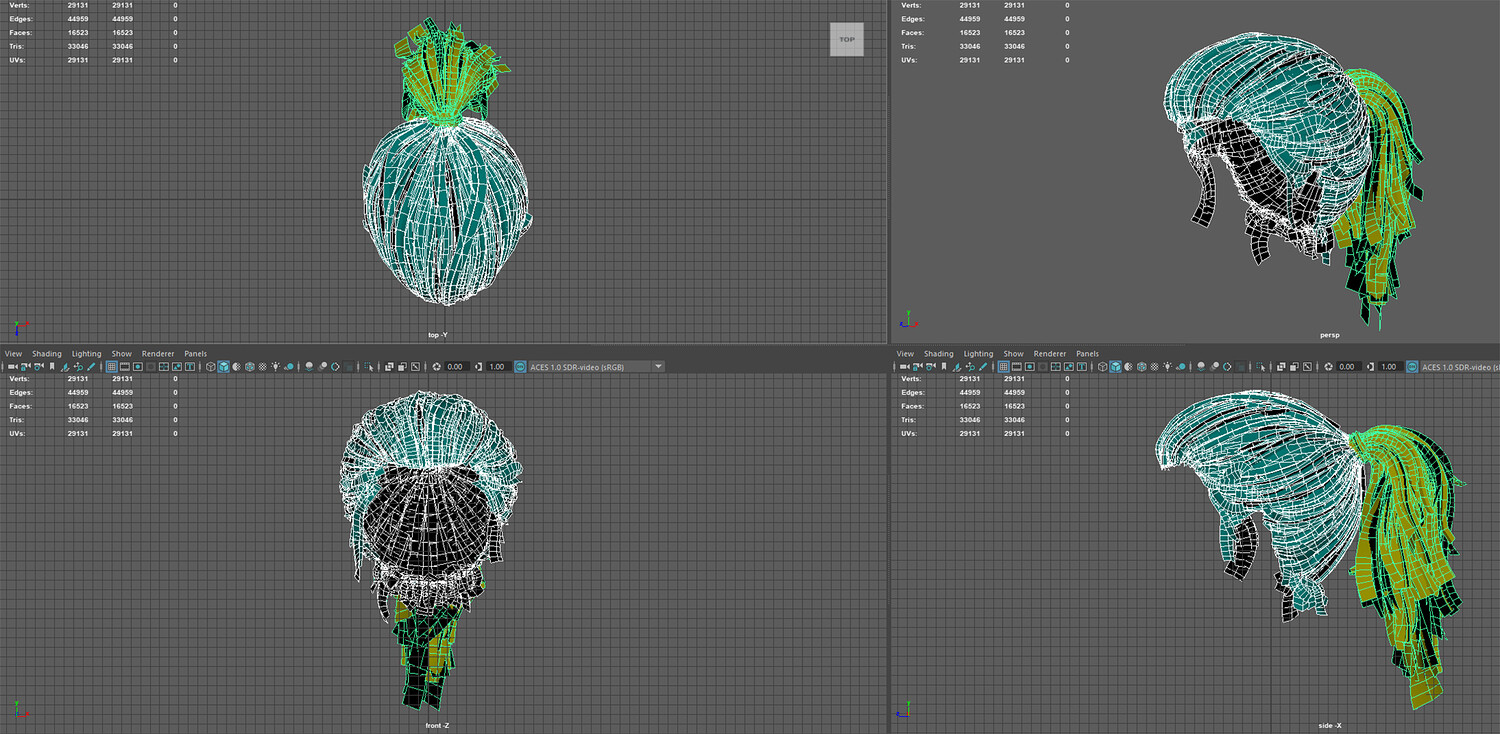1500x734 pixels.
Task: Toggle Textured display in front view toolbar
Action: tap(262, 367)
